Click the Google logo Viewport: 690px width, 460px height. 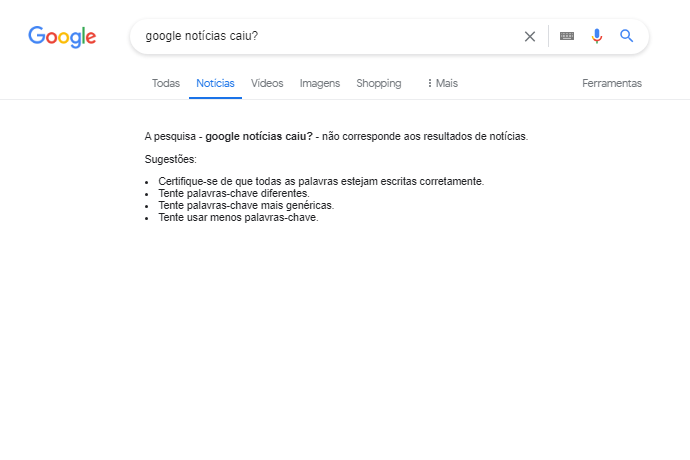62,37
